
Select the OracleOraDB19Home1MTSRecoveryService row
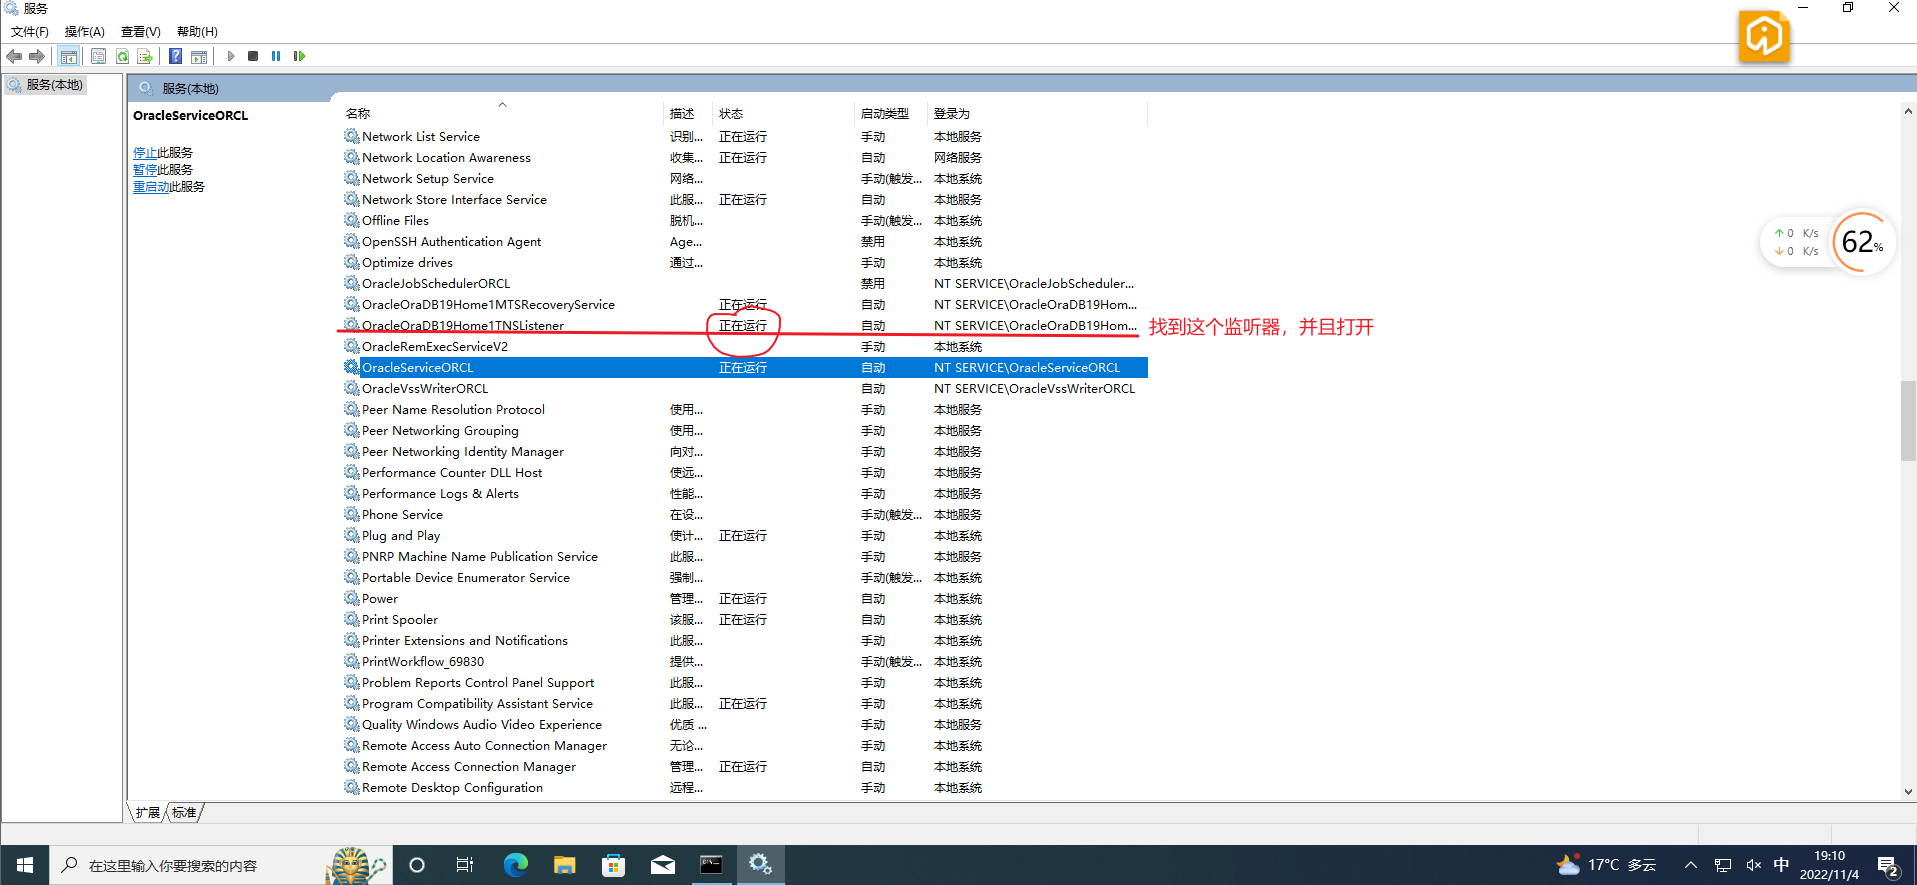(745, 305)
